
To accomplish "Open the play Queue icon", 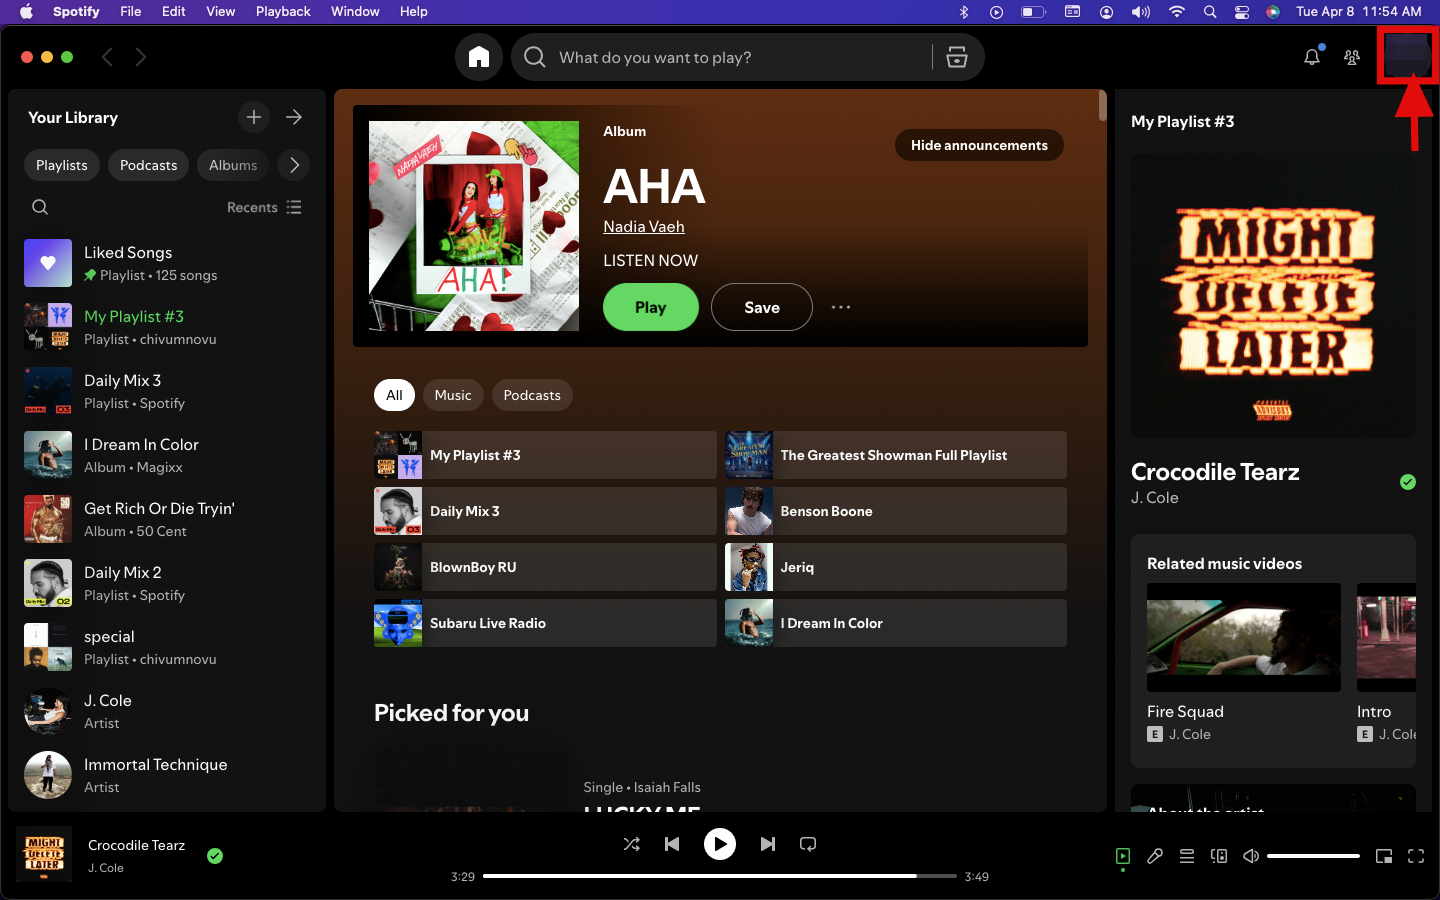I will [1187, 856].
